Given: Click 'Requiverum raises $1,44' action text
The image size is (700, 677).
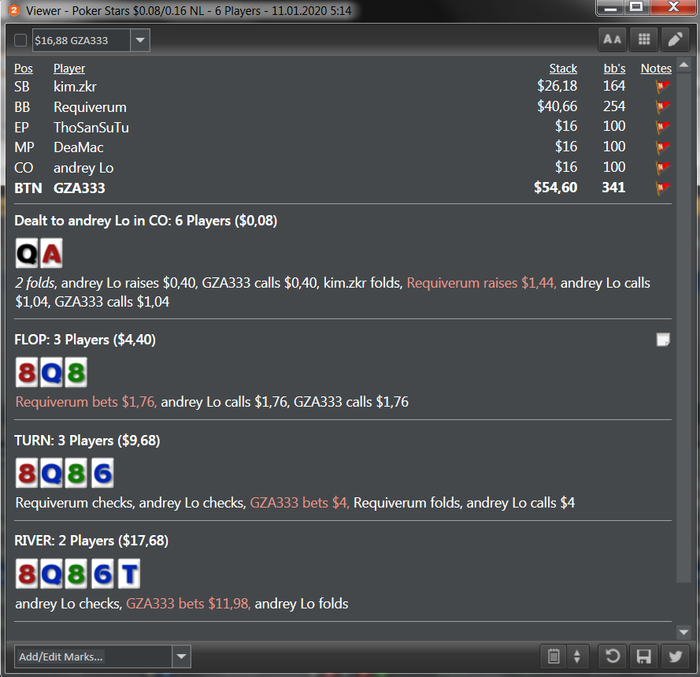Looking at the screenshot, I should tap(481, 283).
